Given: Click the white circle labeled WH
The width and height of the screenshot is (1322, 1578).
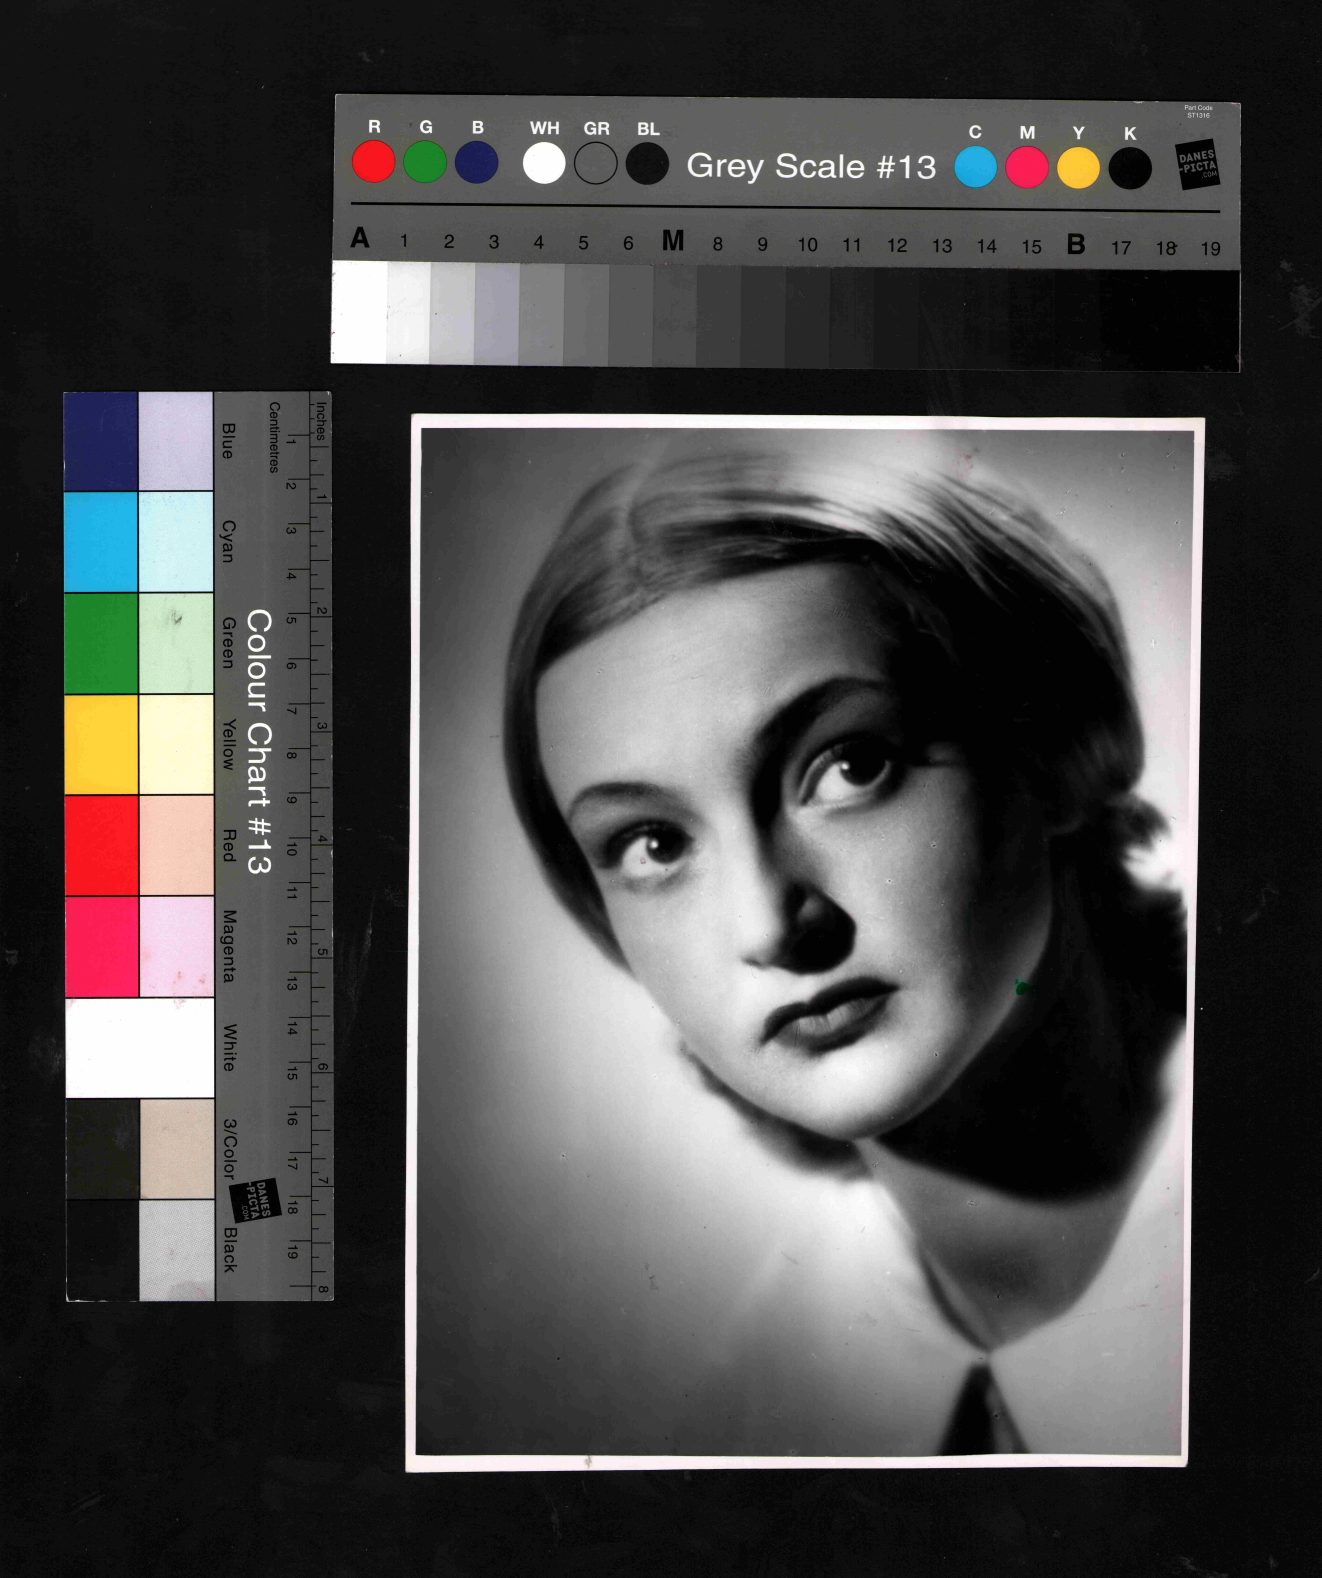Looking at the screenshot, I should [544, 163].
